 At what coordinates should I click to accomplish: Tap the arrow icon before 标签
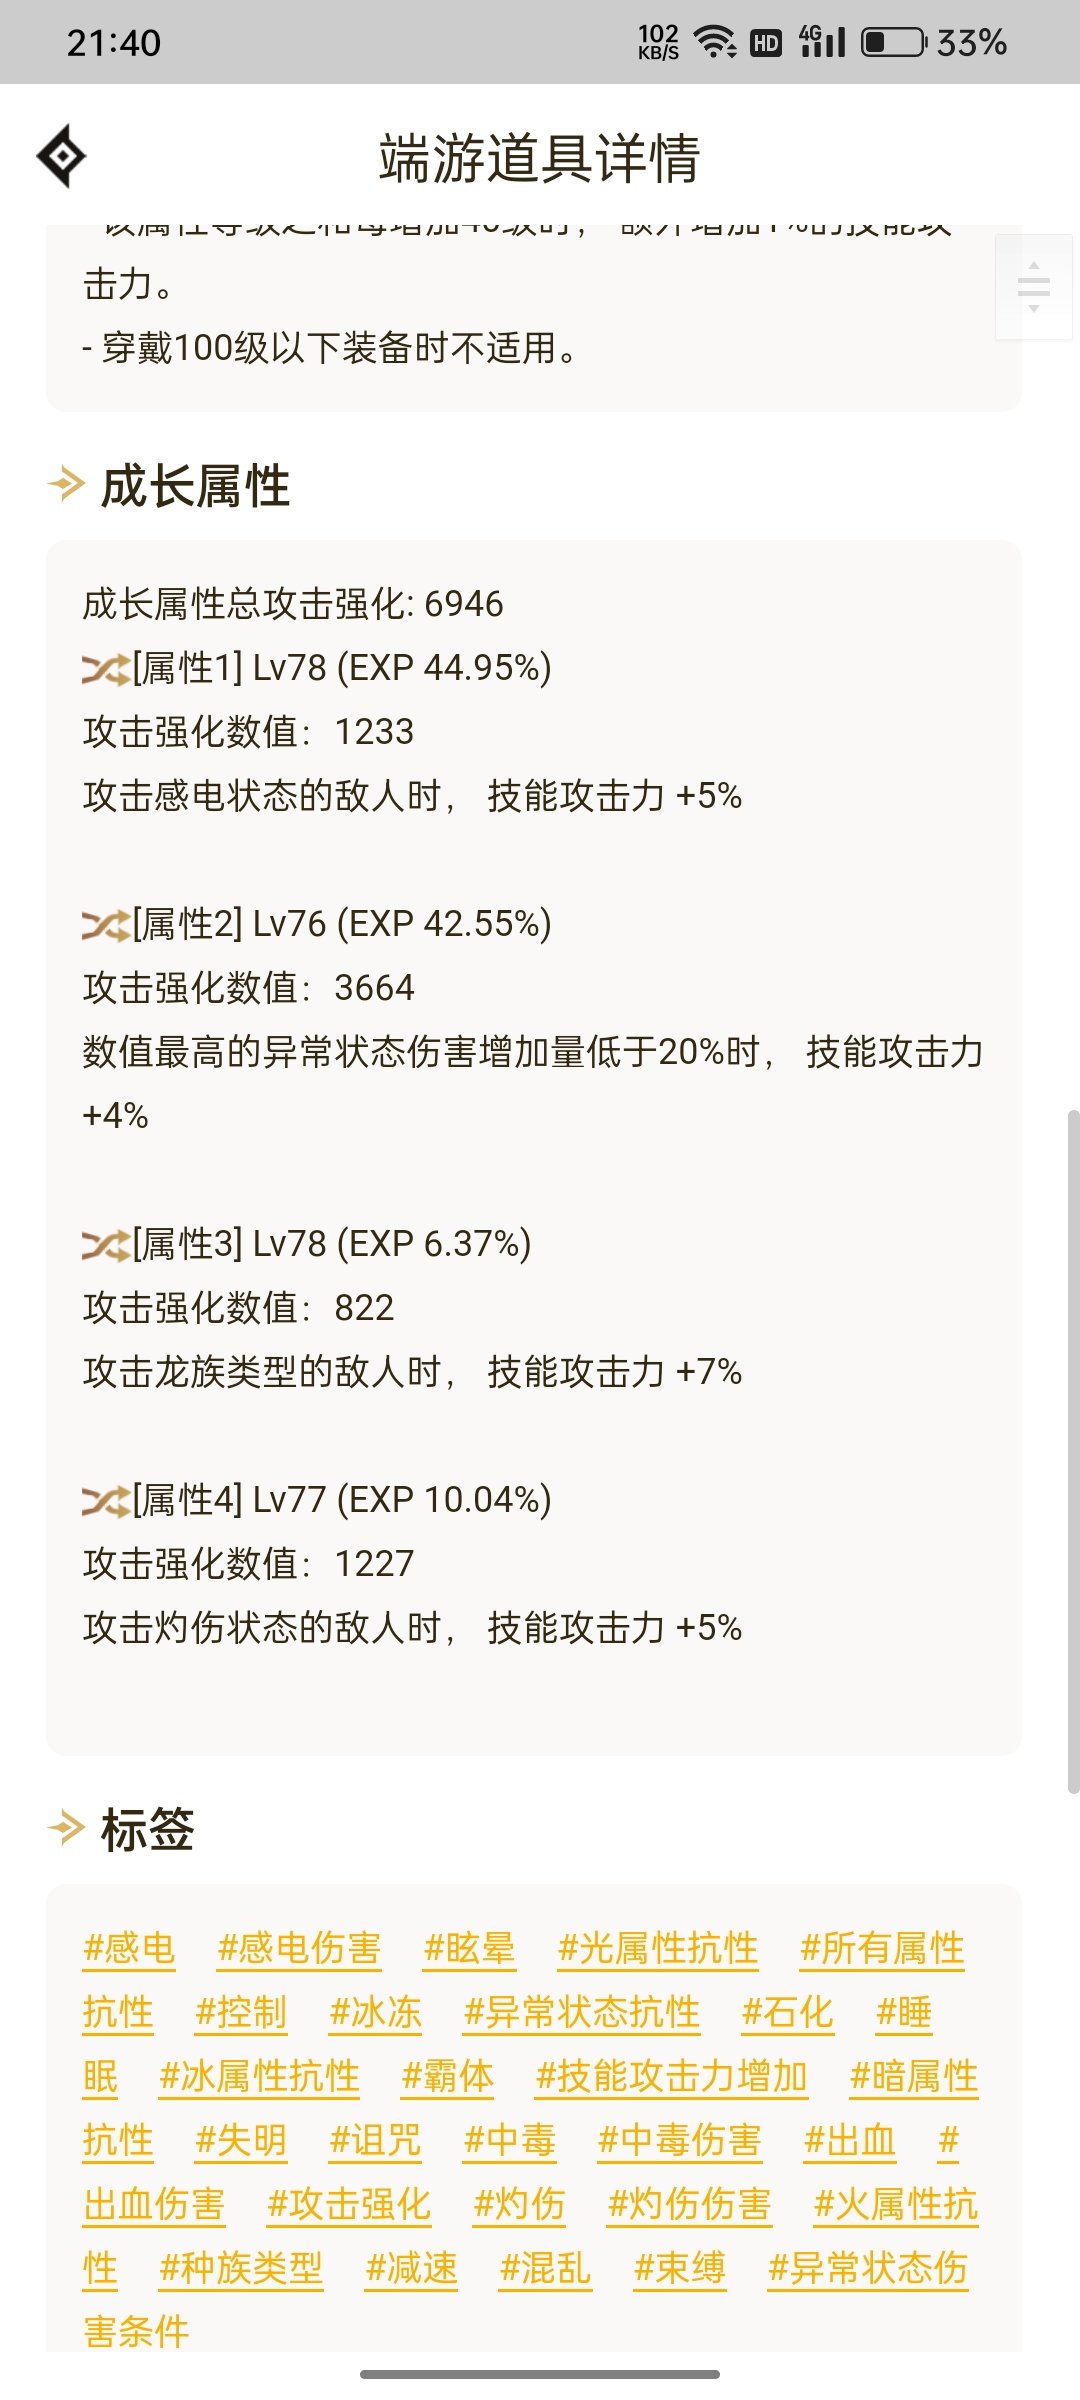click(67, 1828)
